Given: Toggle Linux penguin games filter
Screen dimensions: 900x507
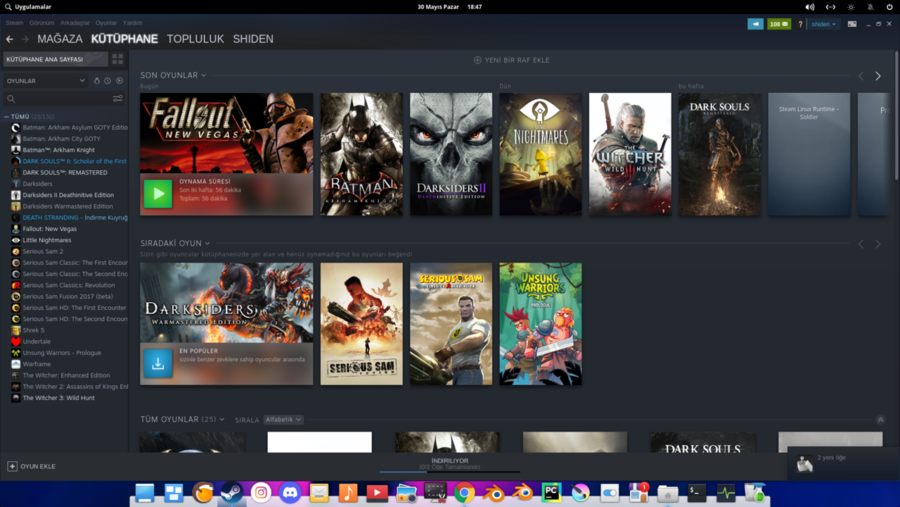Looking at the screenshot, I should (96, 81).
